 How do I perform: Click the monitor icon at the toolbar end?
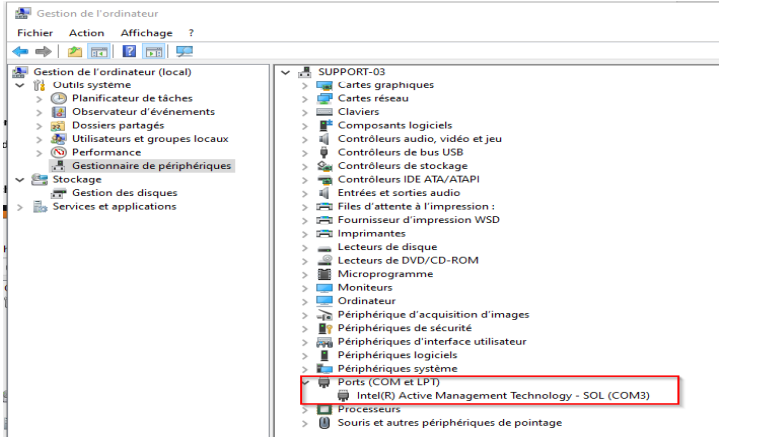pyautogui.click(x=184, y=51)
